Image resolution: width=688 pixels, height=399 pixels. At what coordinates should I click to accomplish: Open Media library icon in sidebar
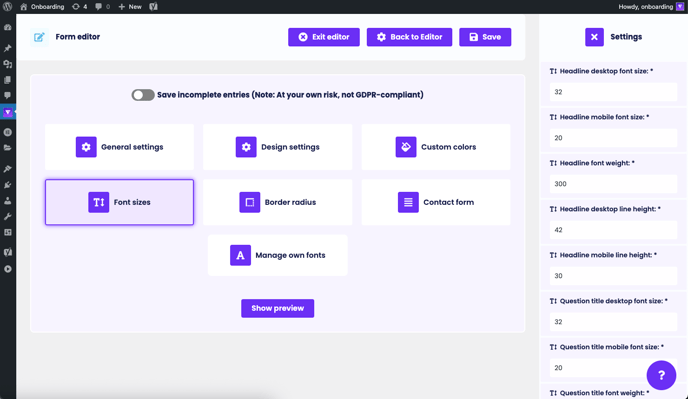click(x=7, y=64)
